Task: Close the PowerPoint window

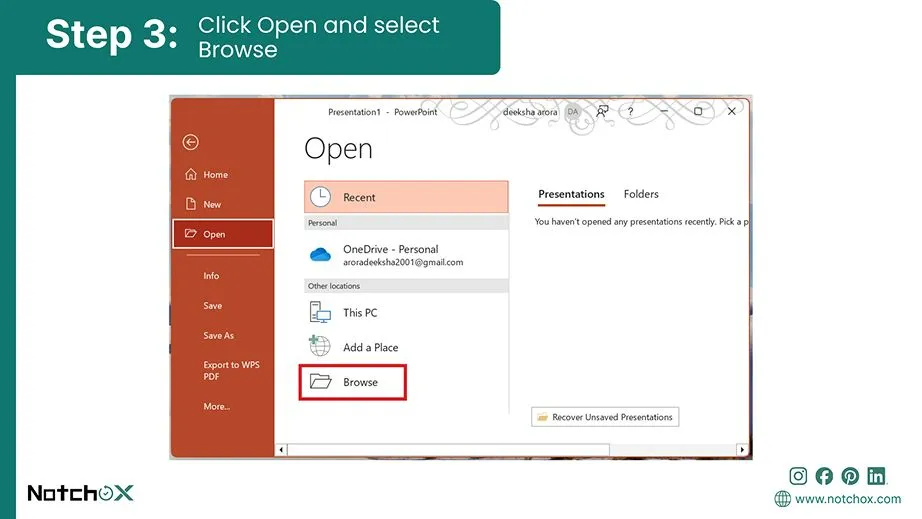Action: [x=731, y=111]
